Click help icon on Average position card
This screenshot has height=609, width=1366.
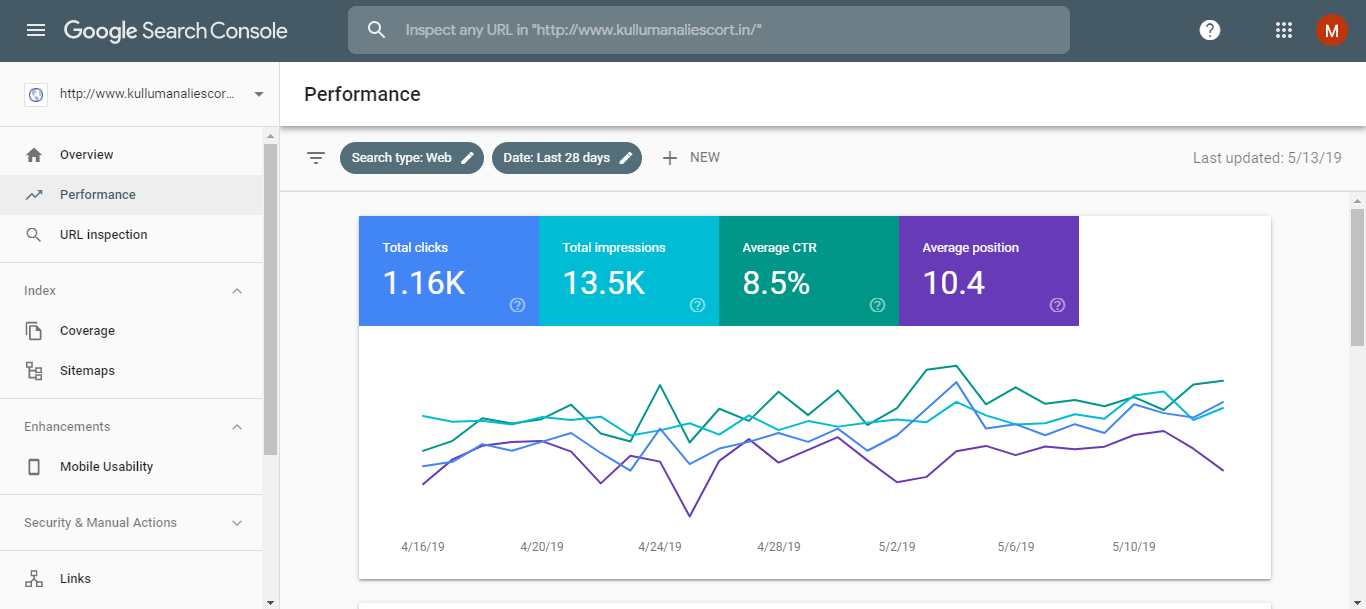coord(1057,305)
